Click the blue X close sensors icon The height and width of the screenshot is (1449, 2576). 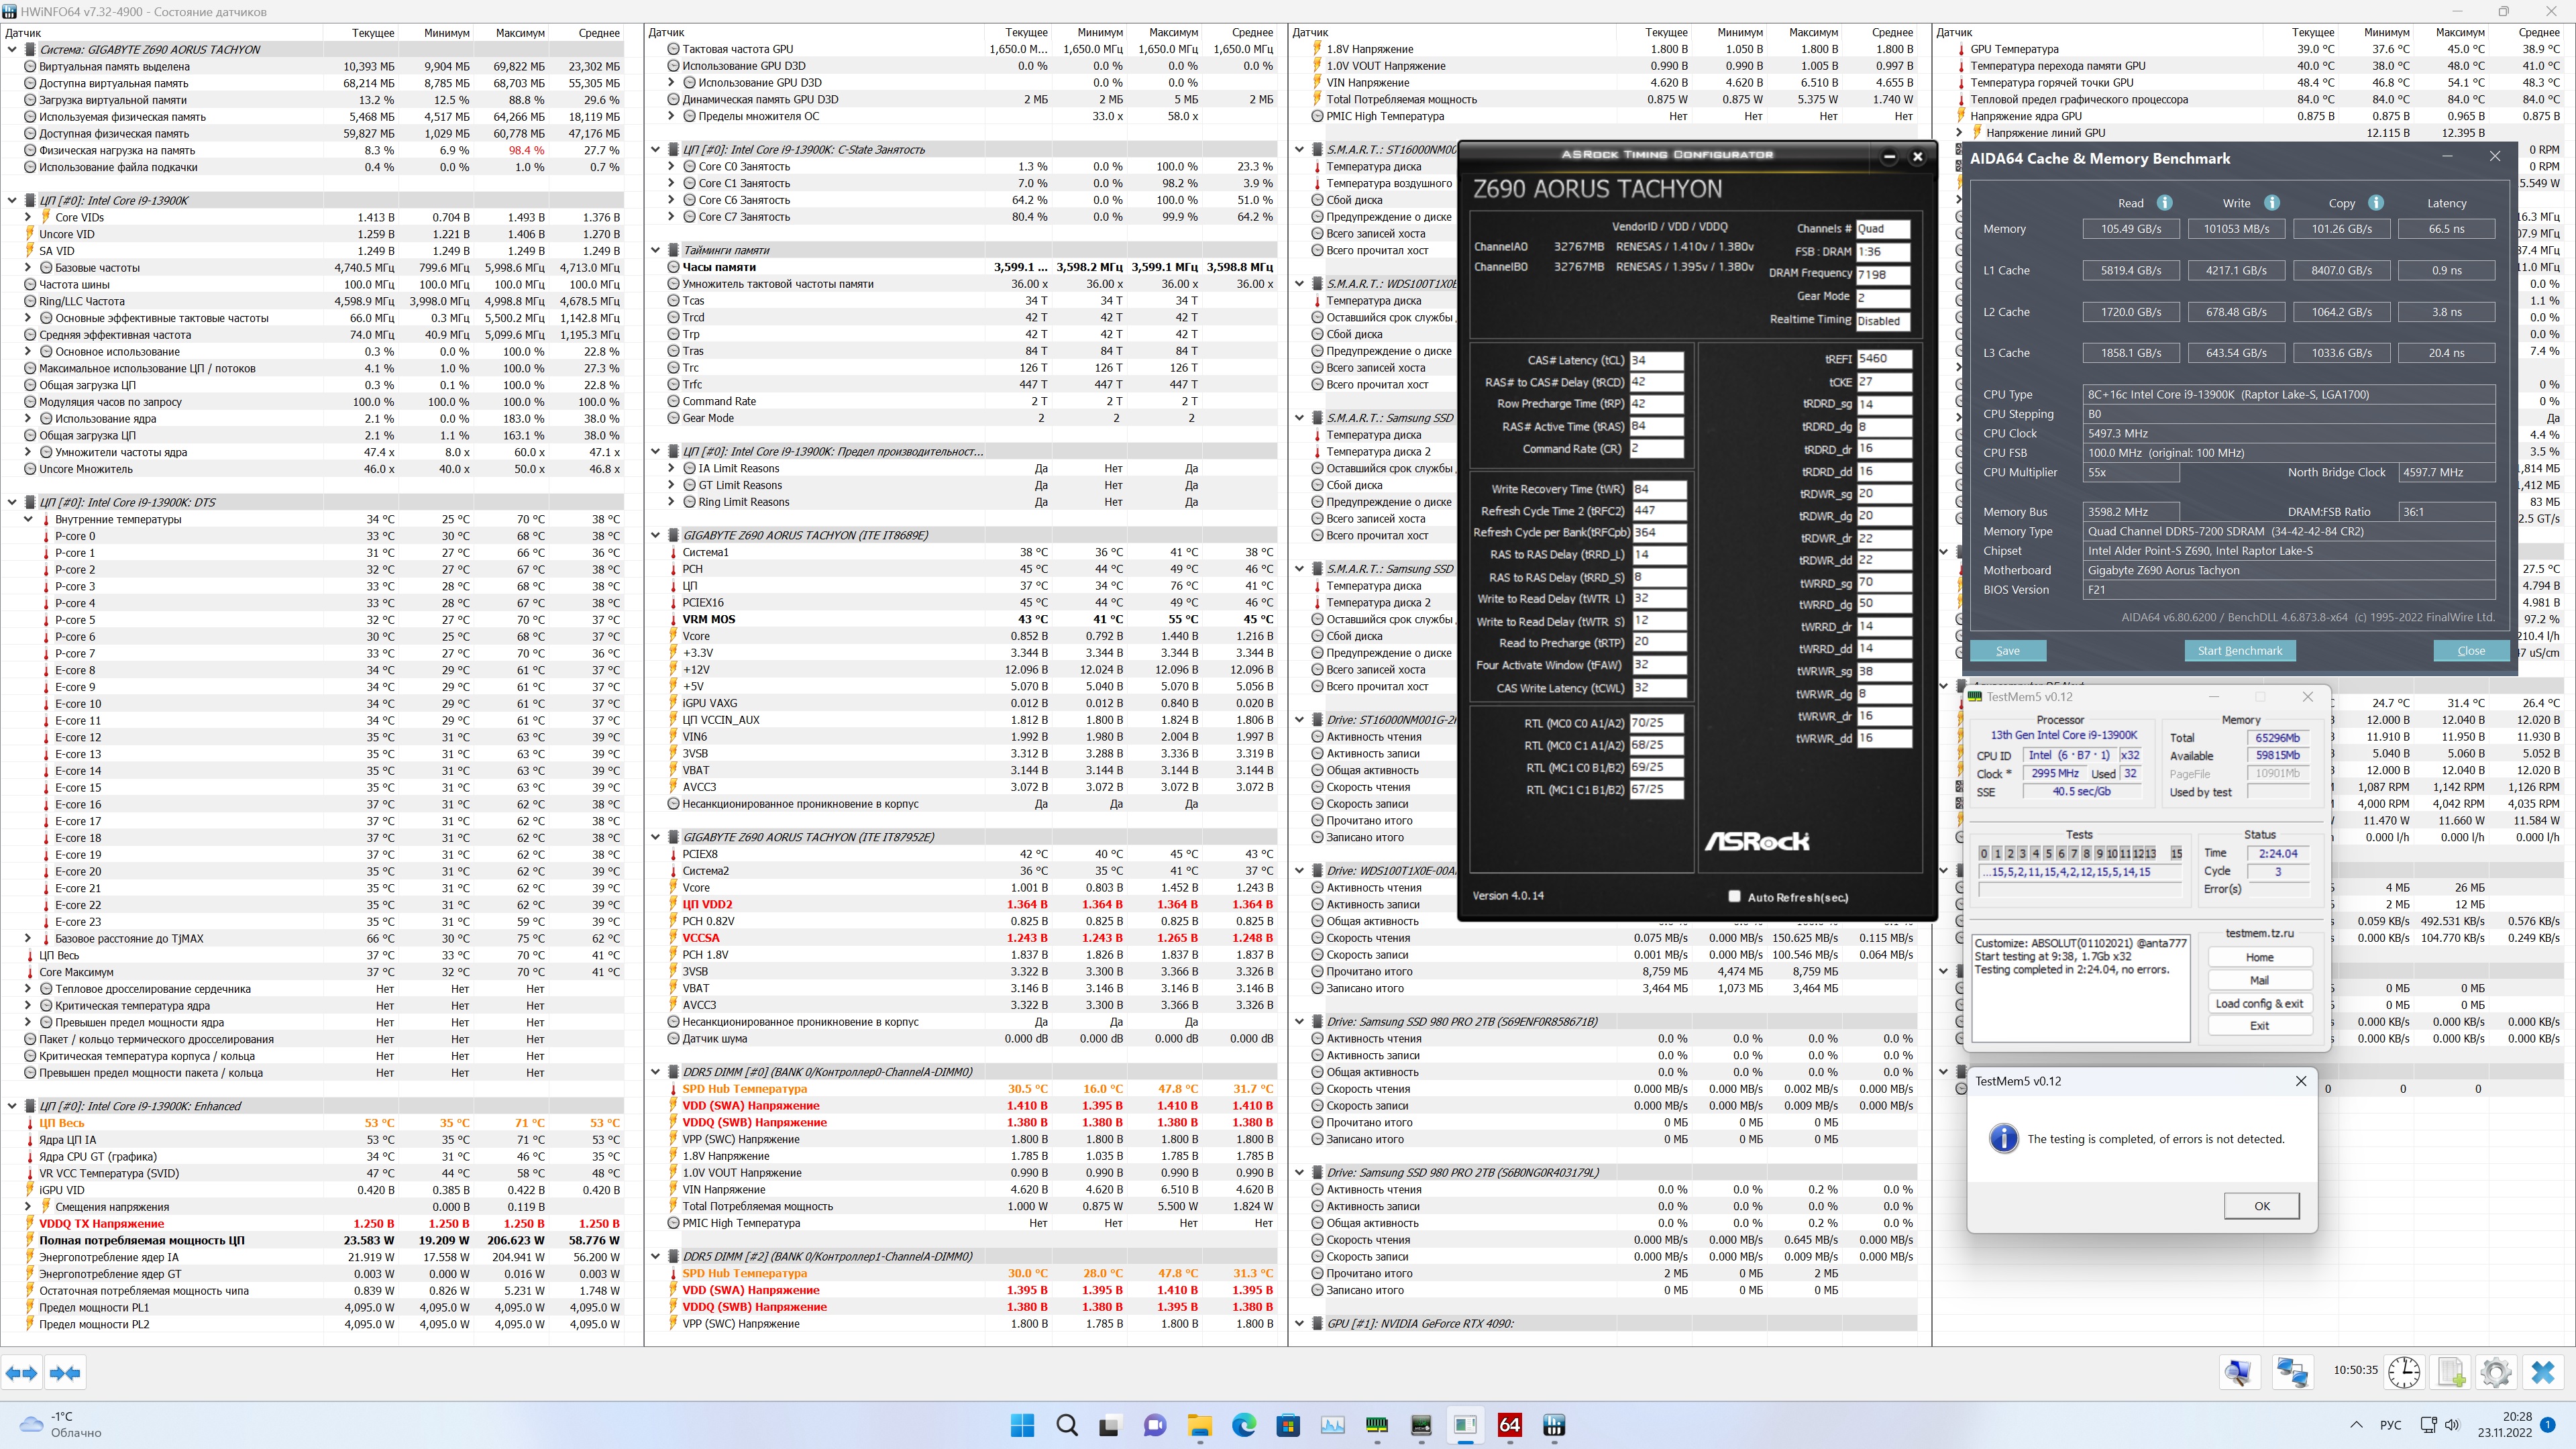2542,1373
